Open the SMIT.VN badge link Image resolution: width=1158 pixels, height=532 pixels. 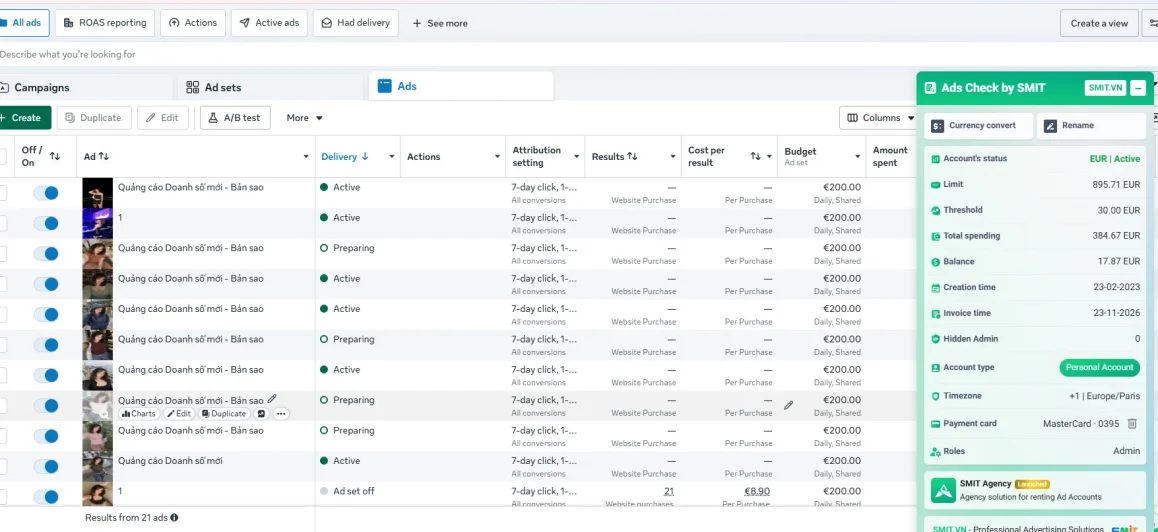click(x=1106, y=88)
